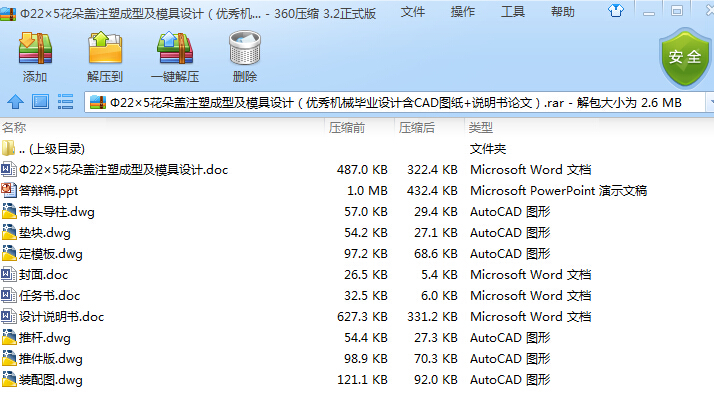Click Word icon of Φ22×5花朵盖注塑成型及模具设计.doc

[8, 169]
